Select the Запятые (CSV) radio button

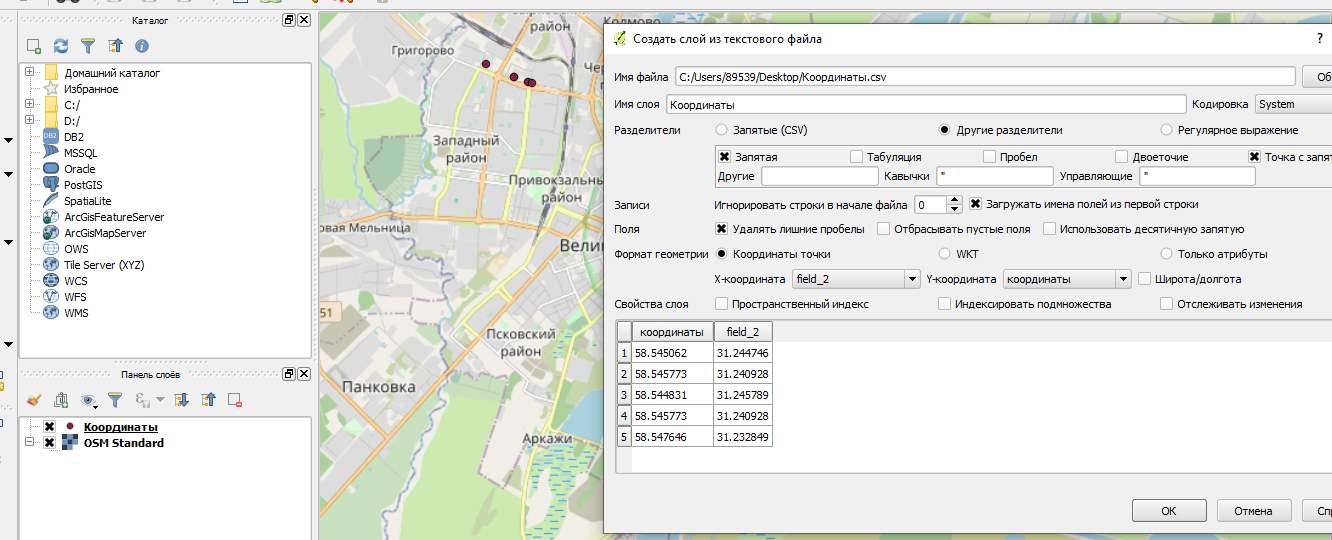coord(722,130)
